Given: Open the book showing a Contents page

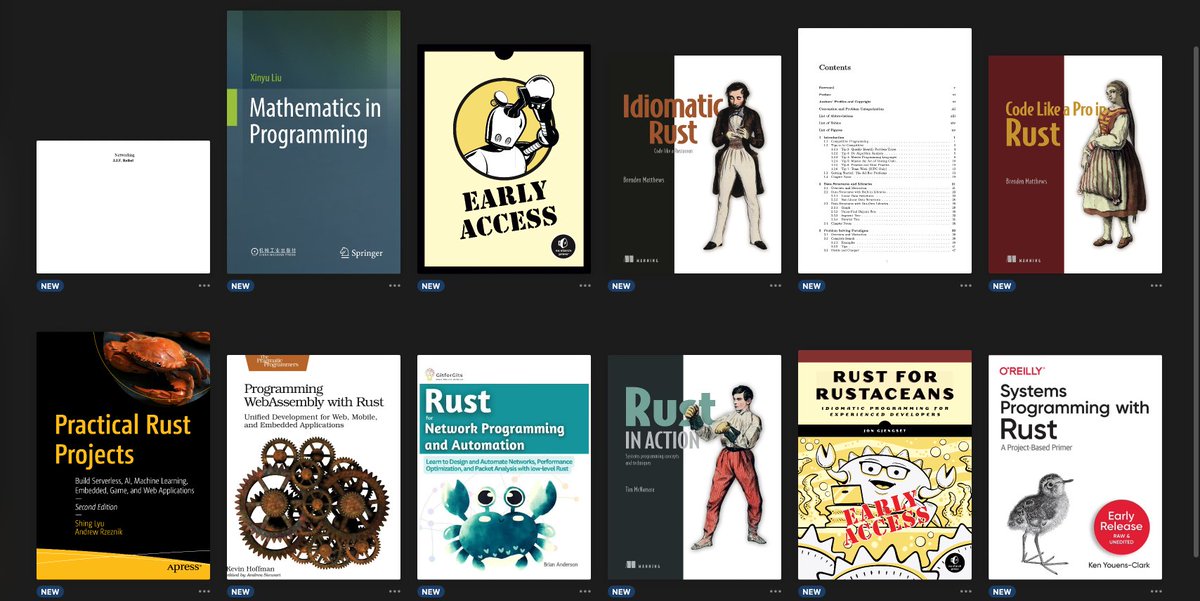Looking at the screenshot, I should click(885, 151).
